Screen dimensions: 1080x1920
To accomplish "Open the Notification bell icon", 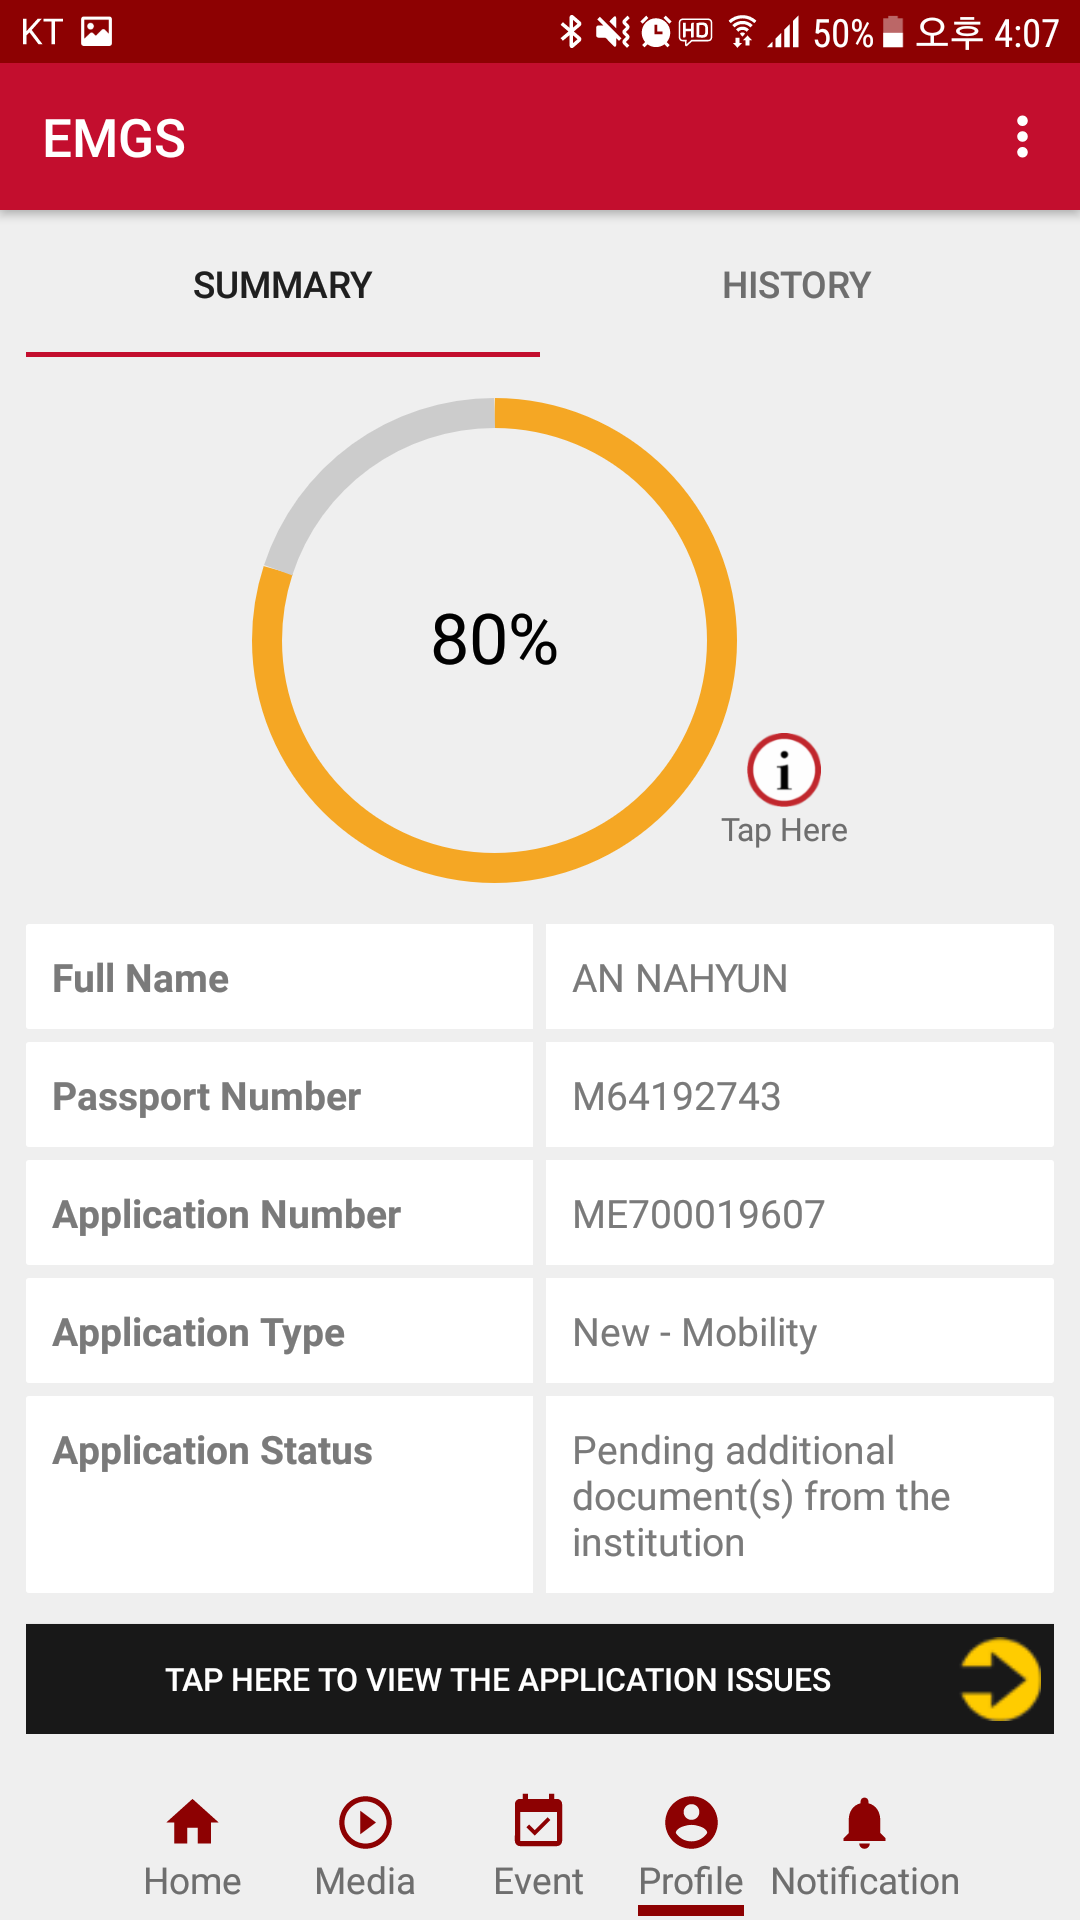I will 865,1823.
